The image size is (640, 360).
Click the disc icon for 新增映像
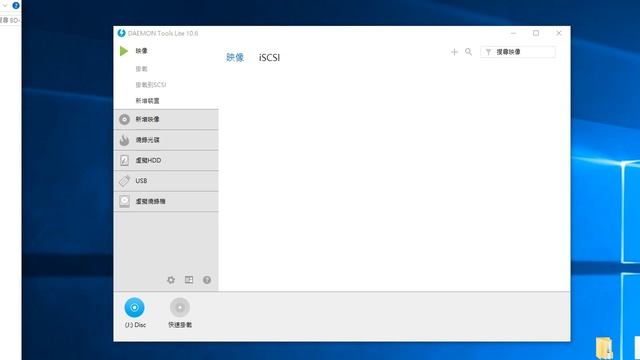coord(124,119)
